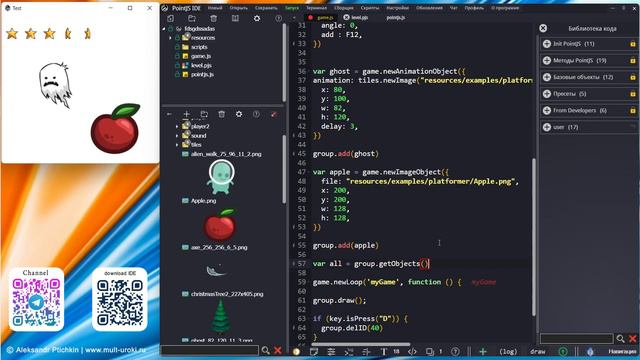The image size is (640, 360).
Task: Select the scripts folder in project tree
Action: coord(199,47)
